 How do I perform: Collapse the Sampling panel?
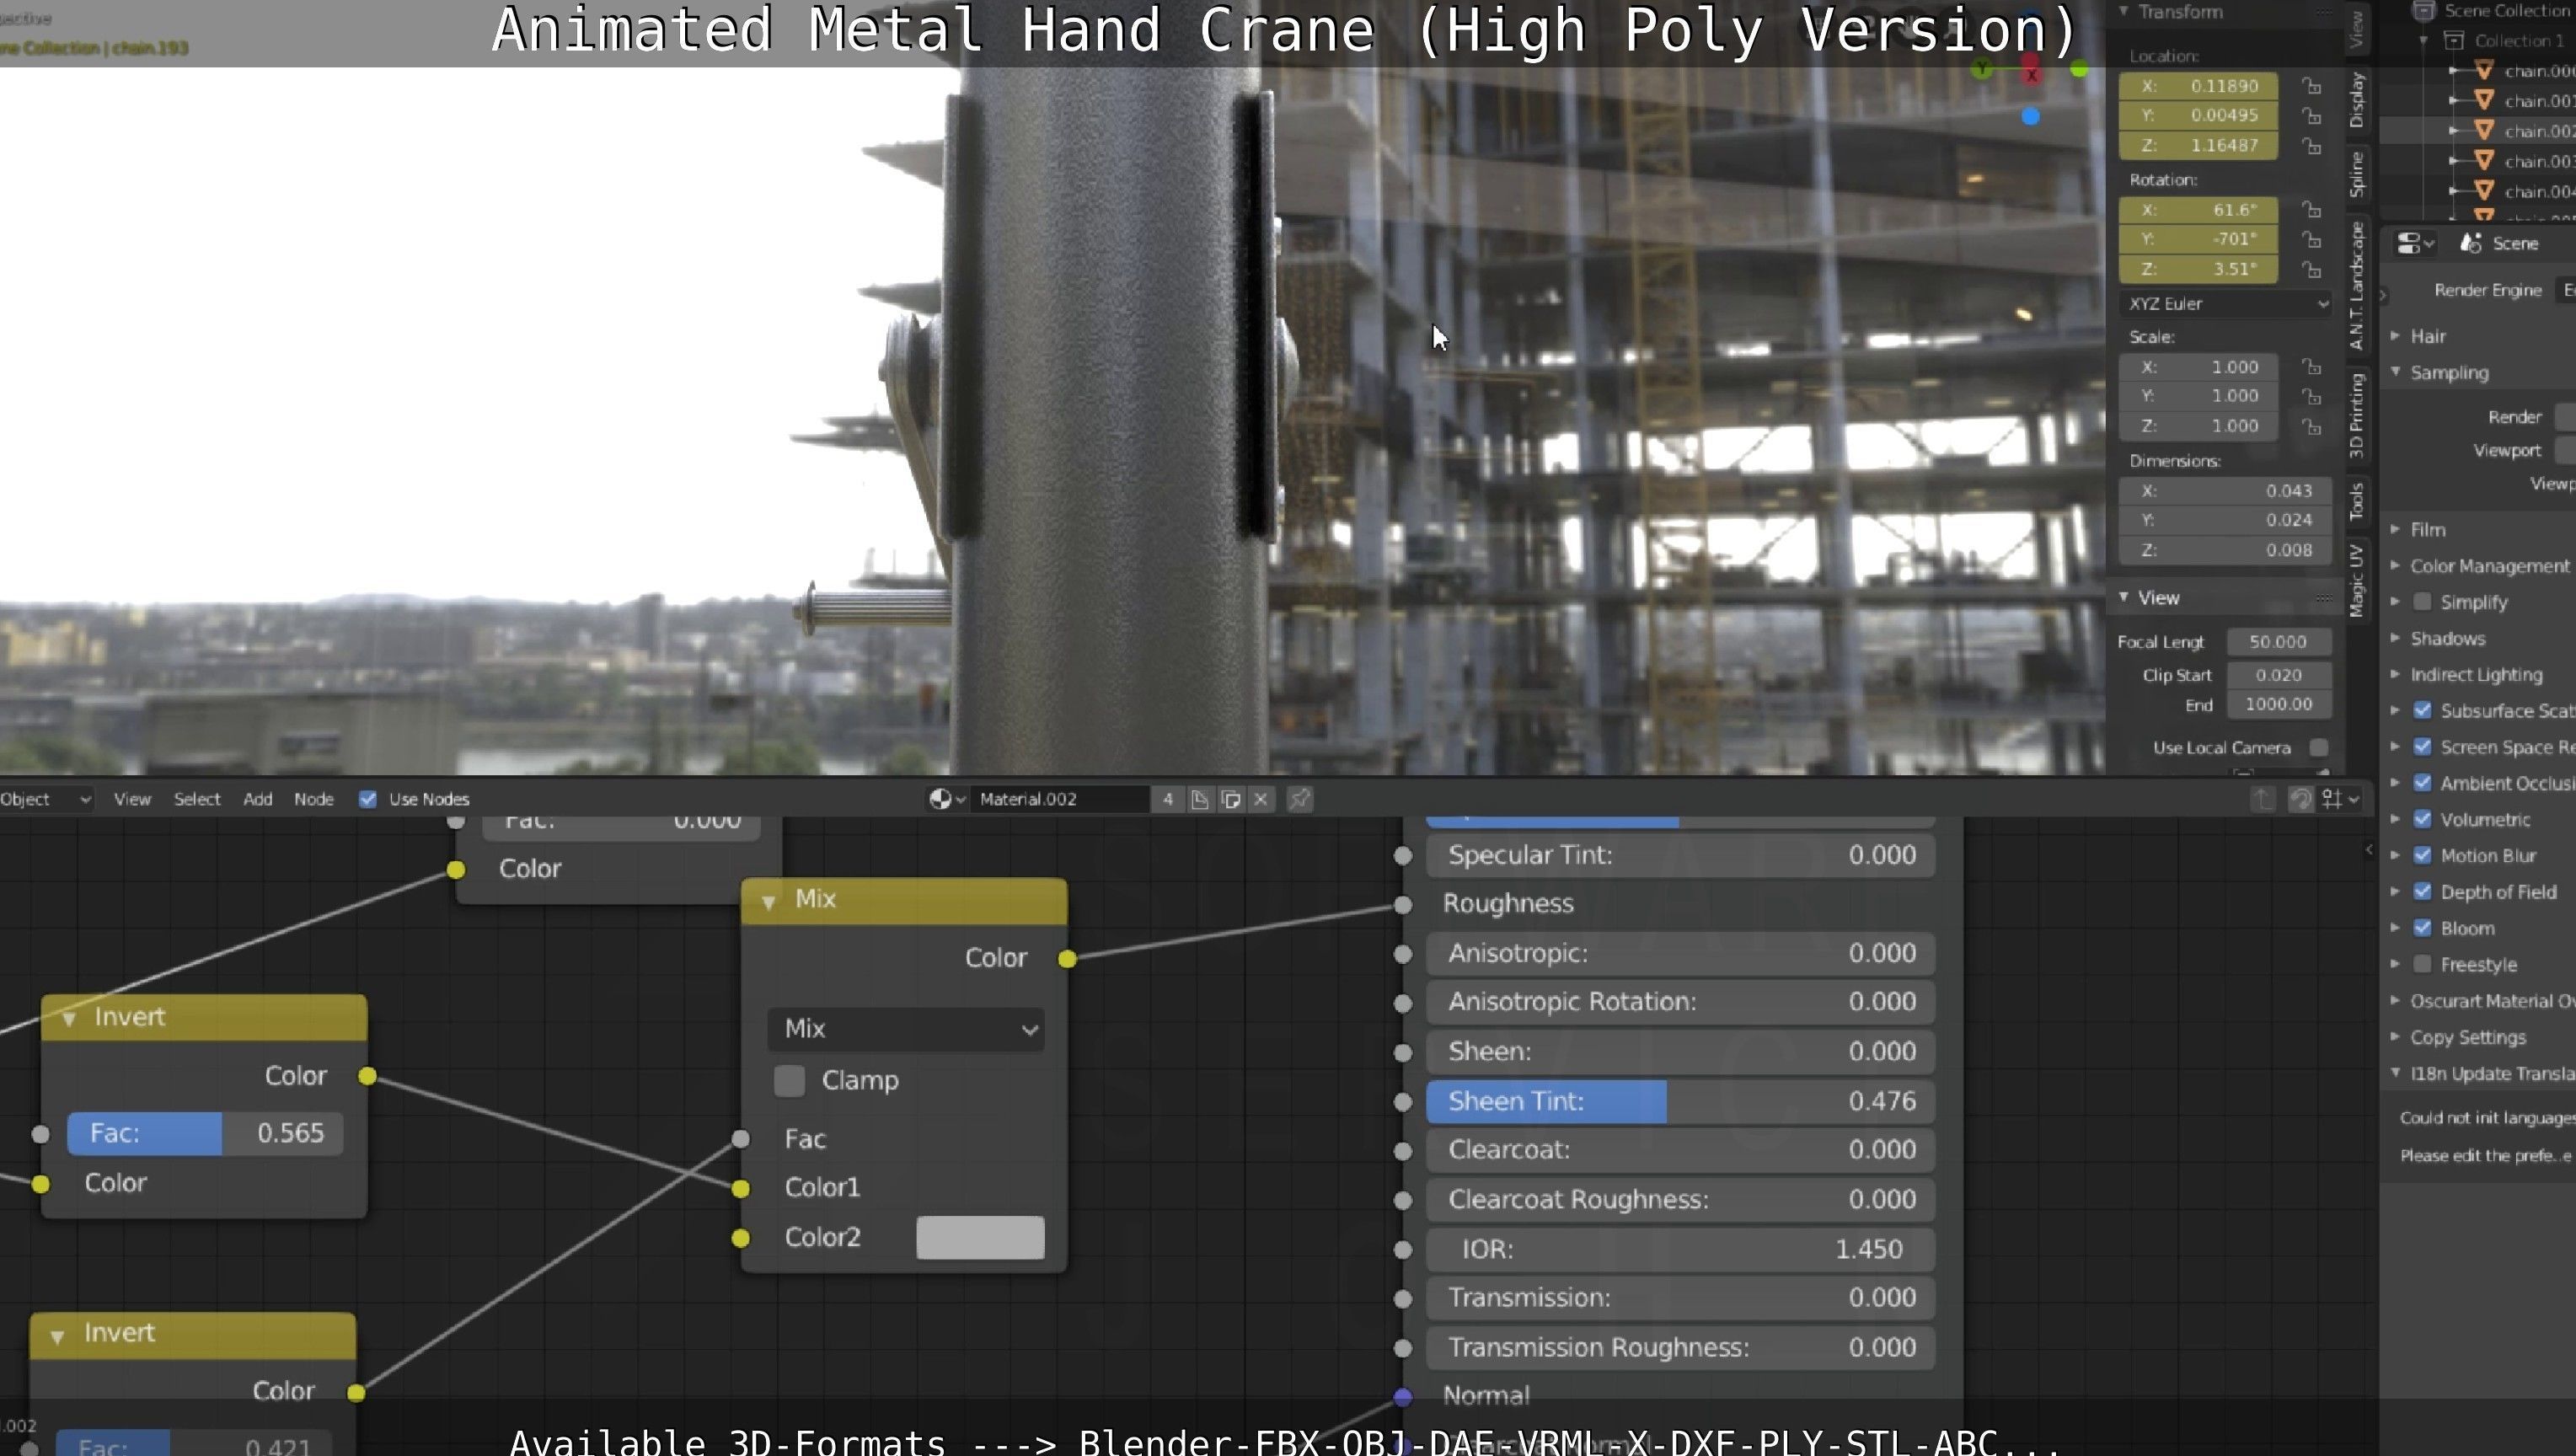[2395, 372]
